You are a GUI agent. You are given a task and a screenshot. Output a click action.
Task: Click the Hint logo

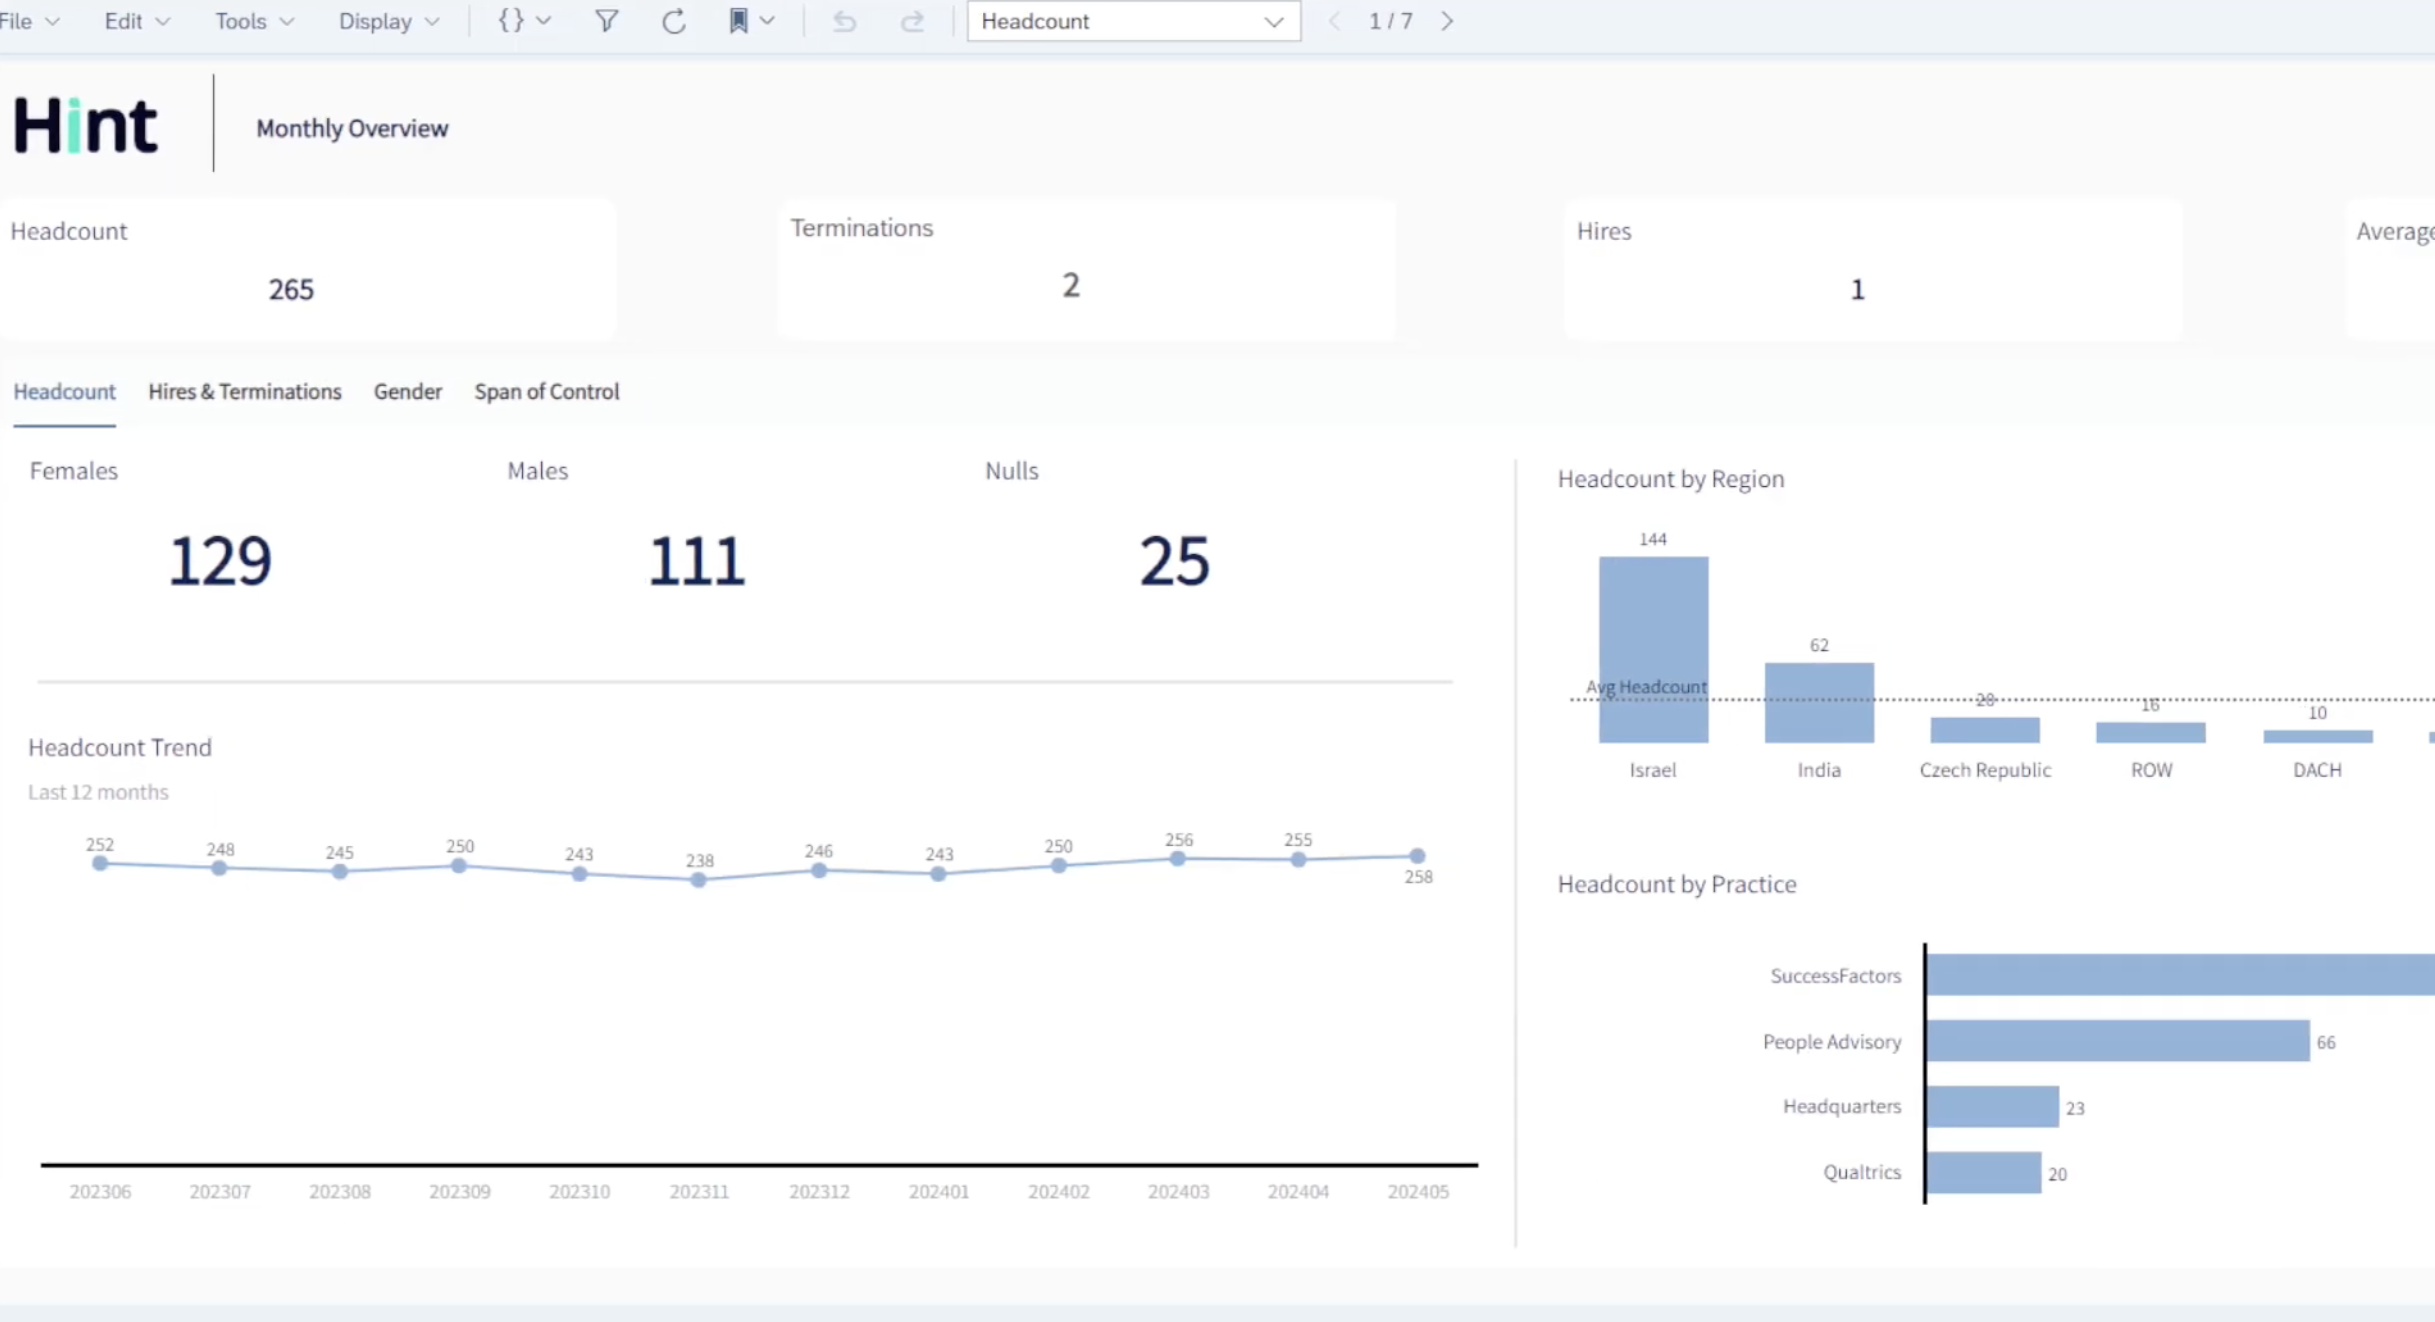(x=85, y=126)
